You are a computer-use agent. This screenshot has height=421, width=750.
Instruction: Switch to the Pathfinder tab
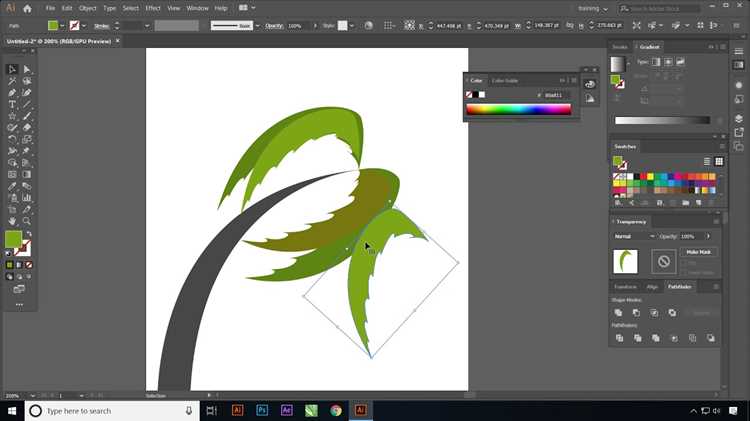[x=679, y=287]
